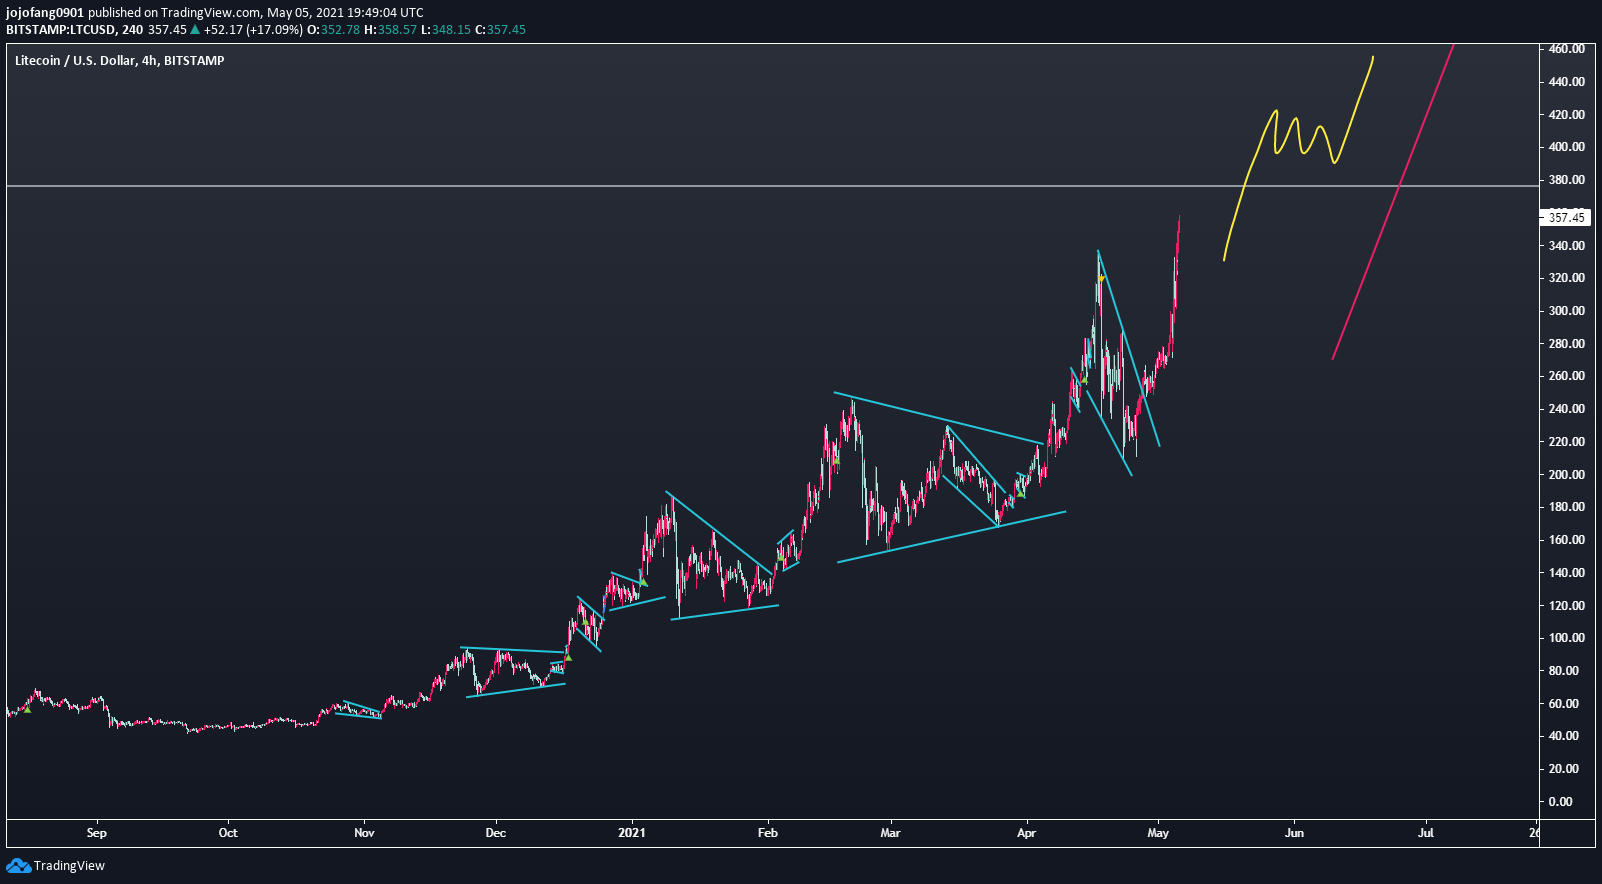
Task: Click the C:357.45 close value
Action: pyautogui.click(x=500, y=29)
